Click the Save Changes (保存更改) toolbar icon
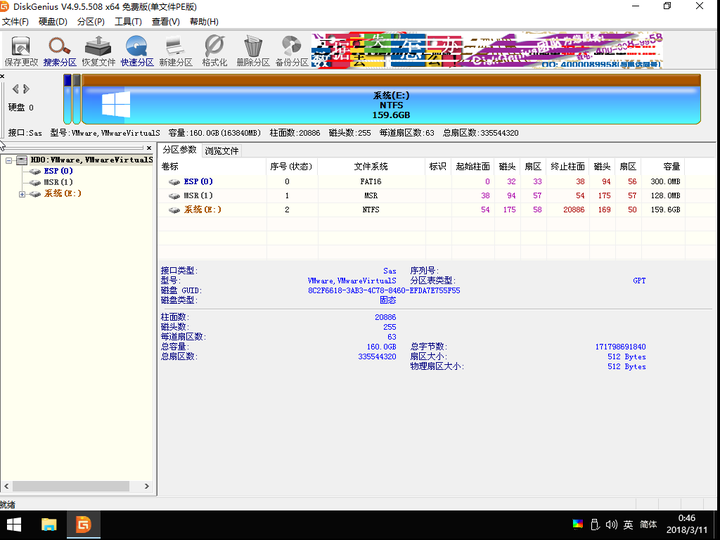This screenshot has width=720, height=540. coord(21,51)
